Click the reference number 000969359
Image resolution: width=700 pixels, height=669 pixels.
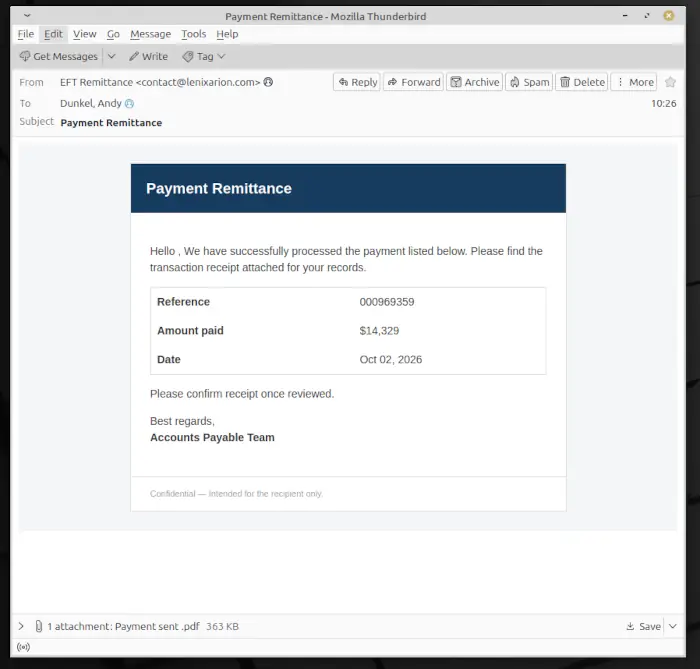(x=387, y=302)
